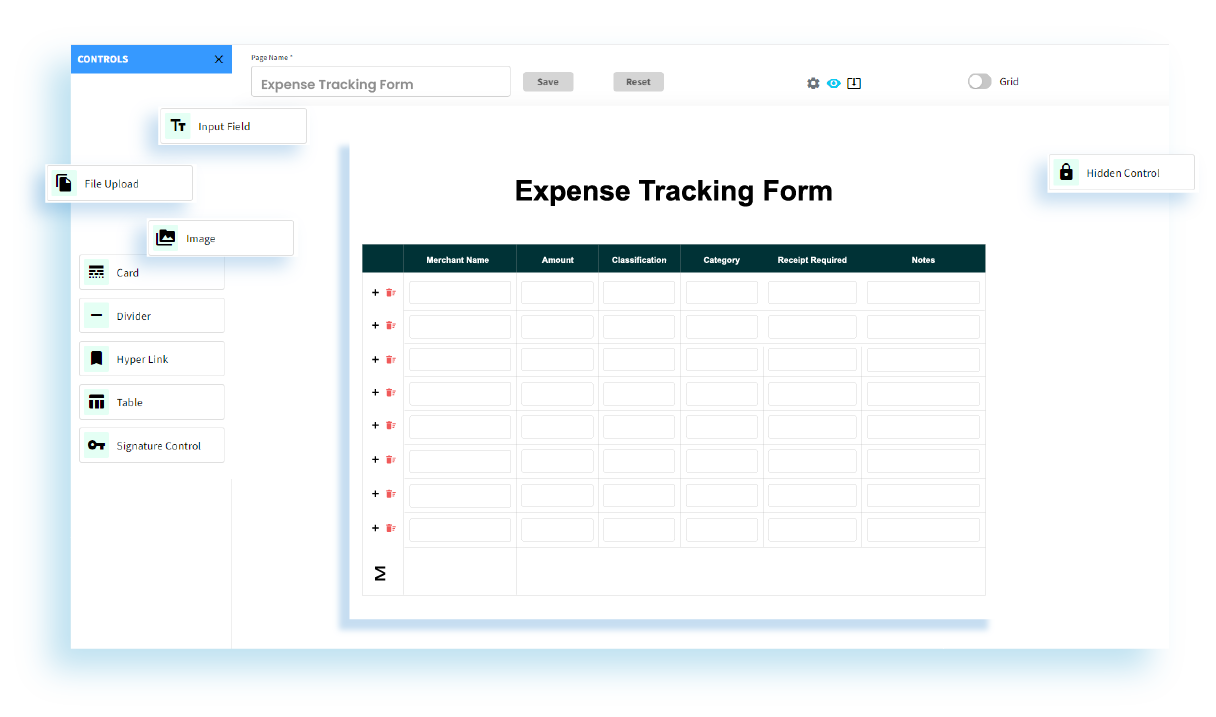Screen dimensions: 1216x717
Task: Select the Hyper Link control
Action: point(151,358)
